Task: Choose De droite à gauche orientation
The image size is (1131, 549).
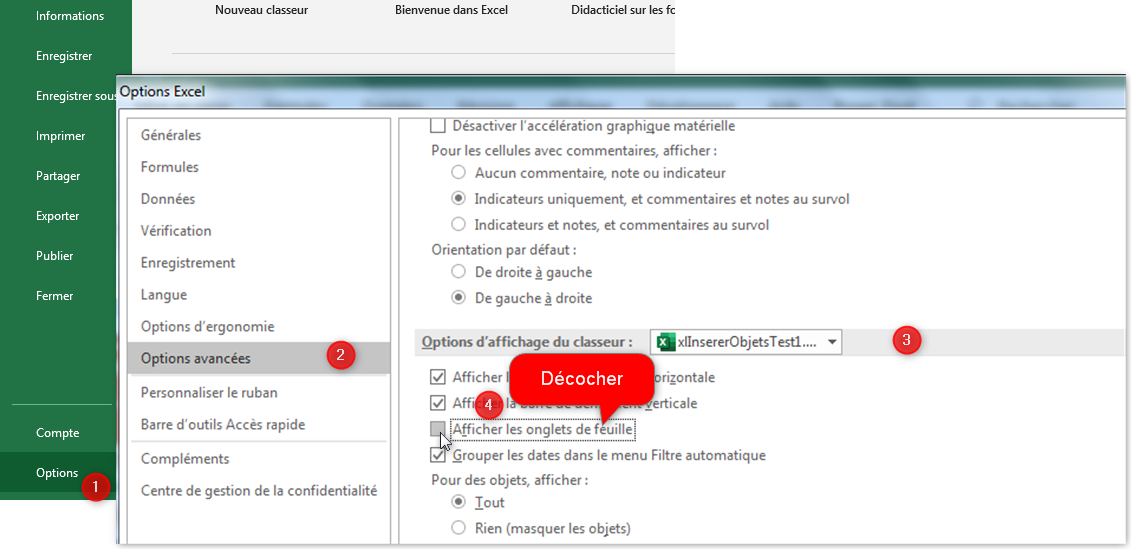Action: pyautogui.click(x=458, y=272)
